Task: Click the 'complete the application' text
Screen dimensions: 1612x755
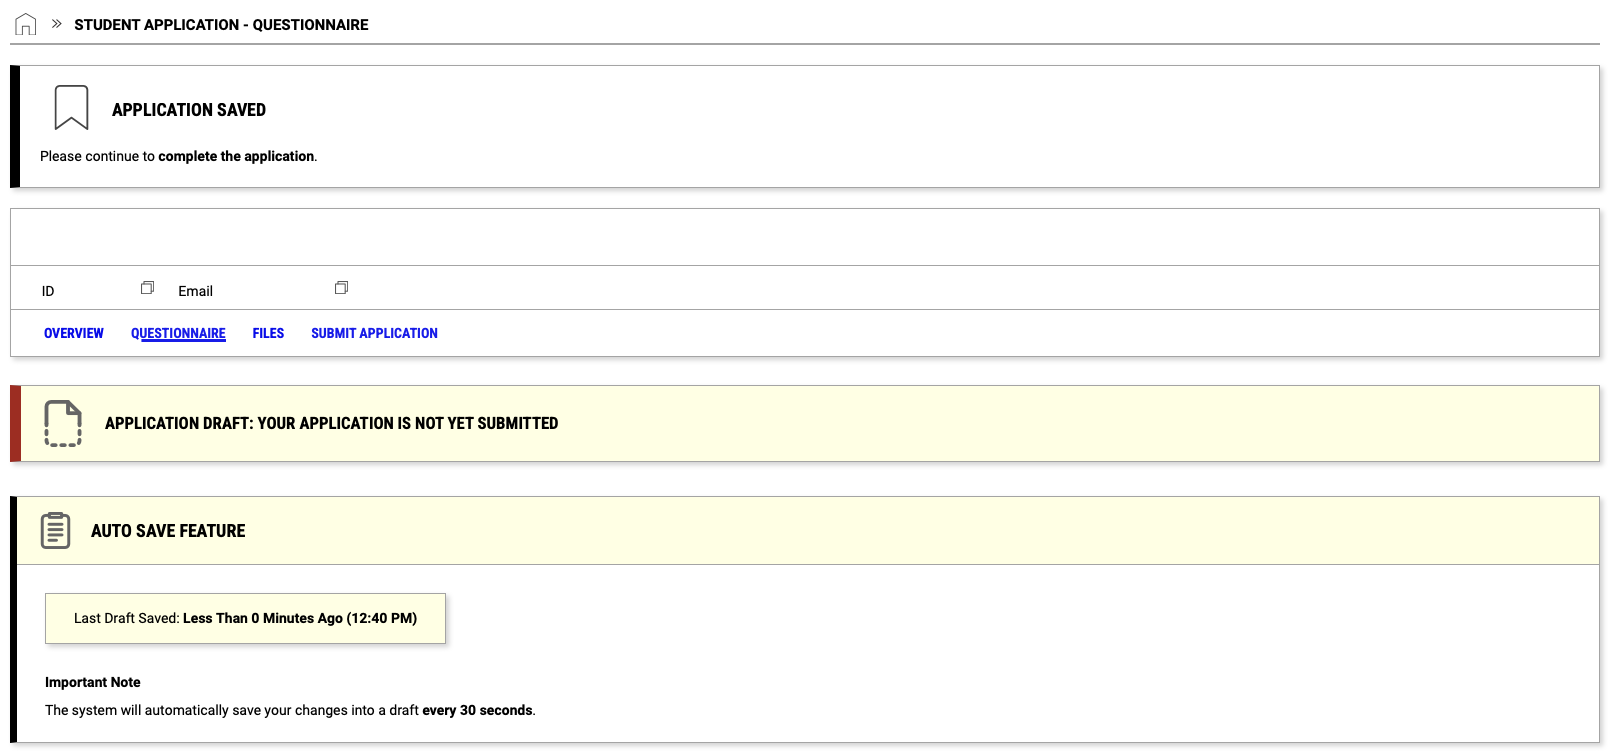Action: click(x=236, y=156)
